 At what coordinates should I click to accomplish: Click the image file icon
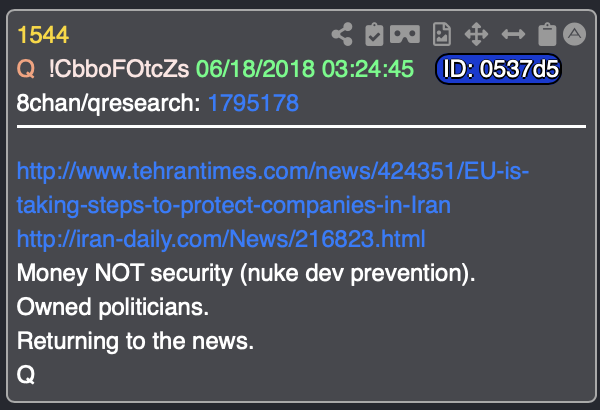[442, 34]
